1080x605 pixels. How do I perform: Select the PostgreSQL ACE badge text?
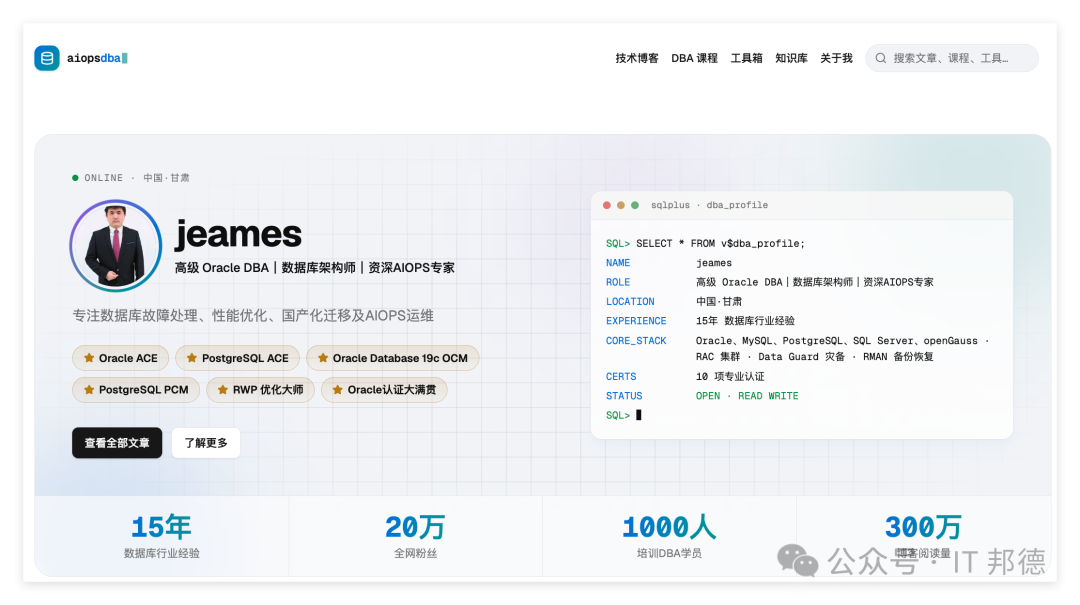click(x=245, y=358)
